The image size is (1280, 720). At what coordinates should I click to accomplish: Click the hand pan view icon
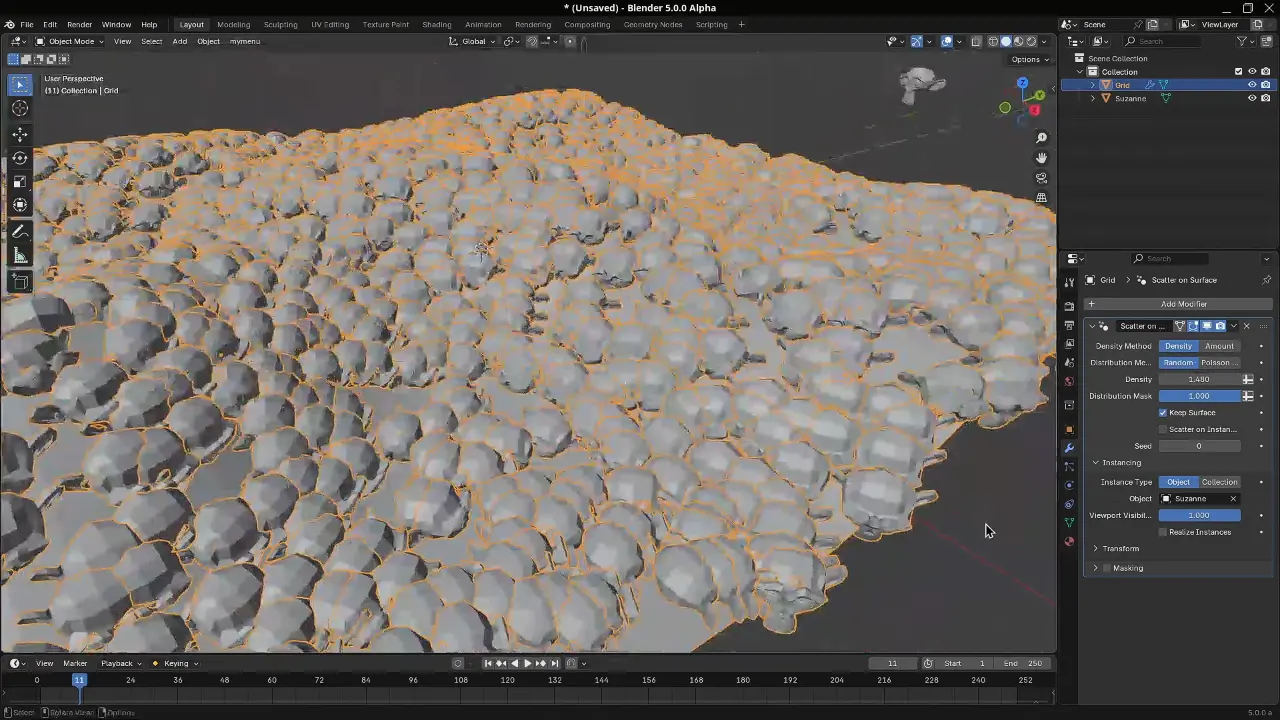point(1041,158)
